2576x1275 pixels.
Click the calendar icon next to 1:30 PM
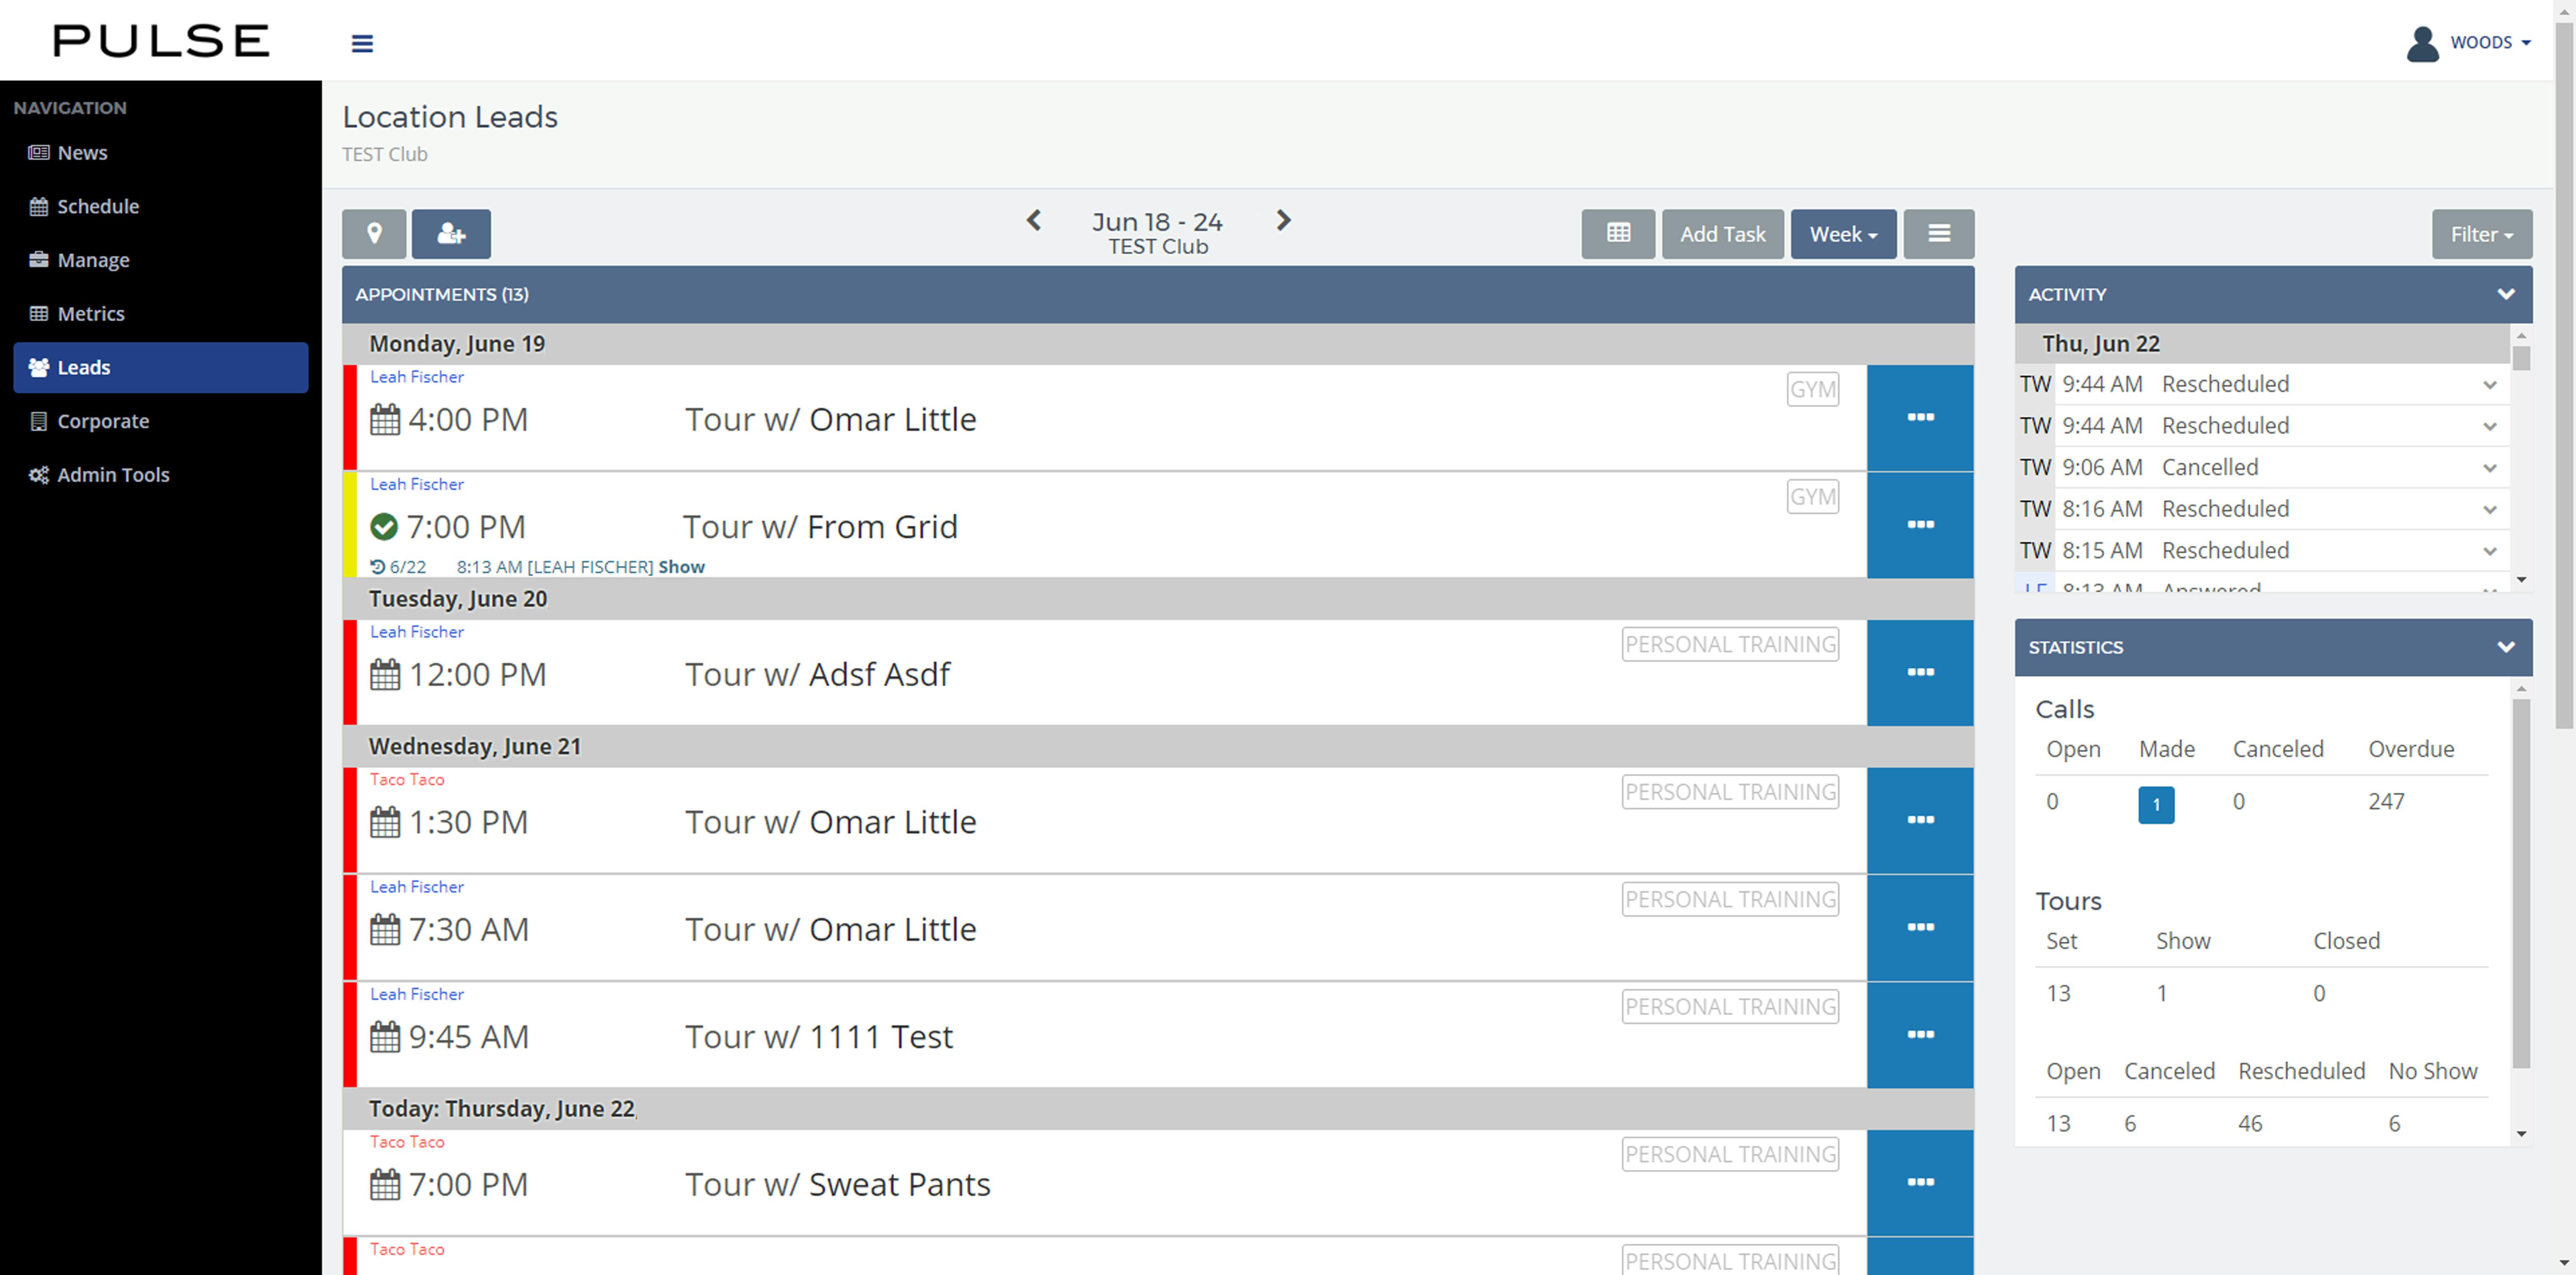(385, 822)
